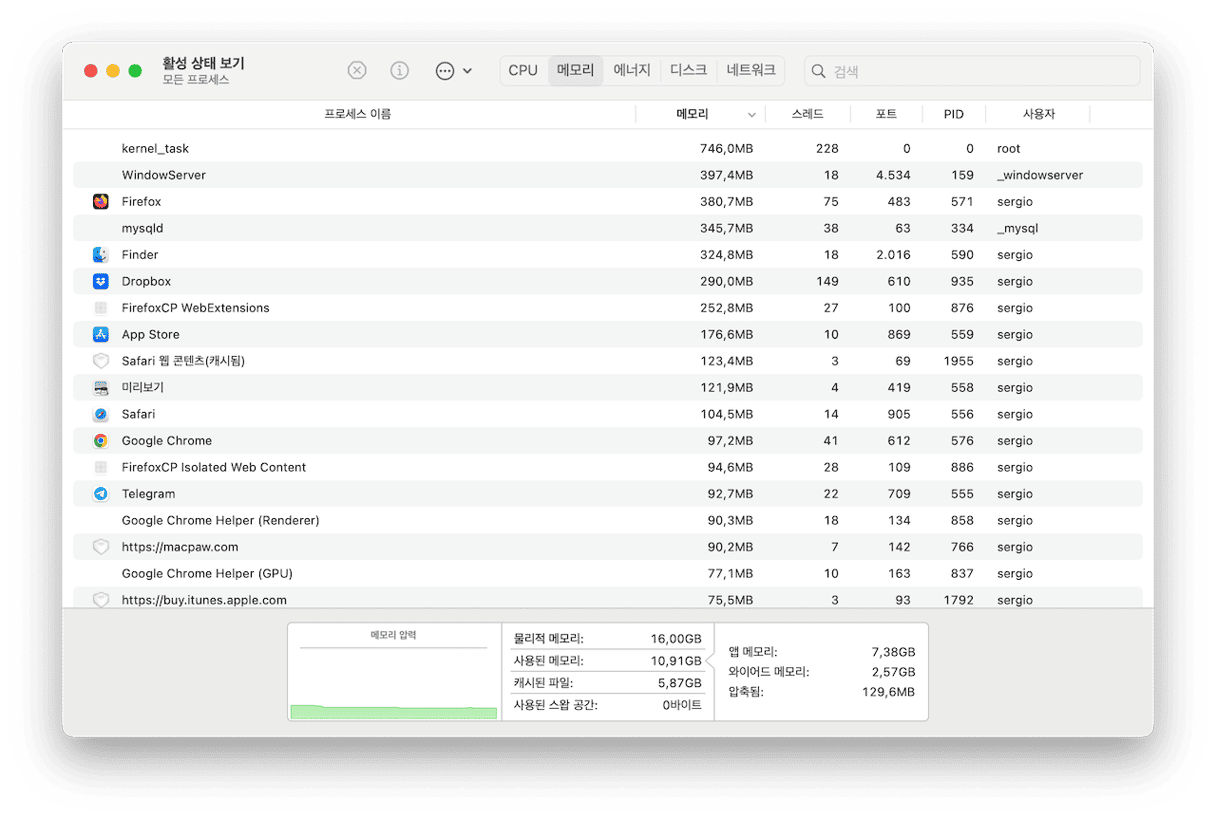Screen dimensions: 1216x819
Task: Click PID value 1955
Action: pos(958,361)
